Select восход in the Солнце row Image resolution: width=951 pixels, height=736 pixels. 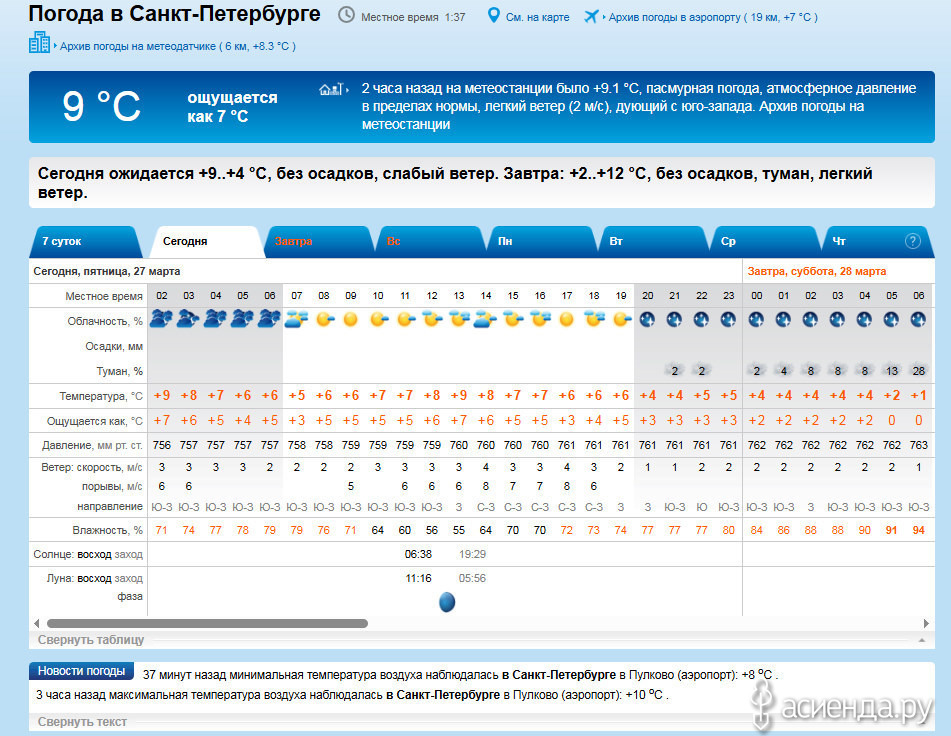(94, 554)
